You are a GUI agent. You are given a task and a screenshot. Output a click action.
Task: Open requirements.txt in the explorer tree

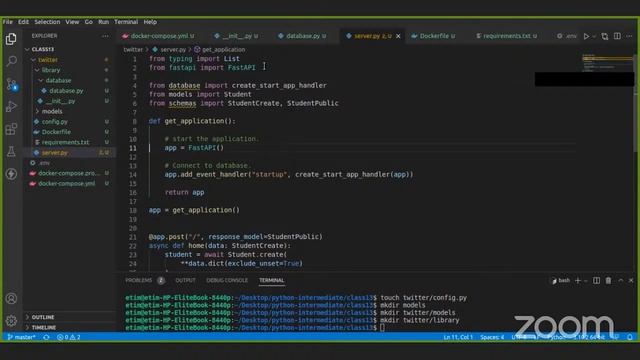(65, 142)
